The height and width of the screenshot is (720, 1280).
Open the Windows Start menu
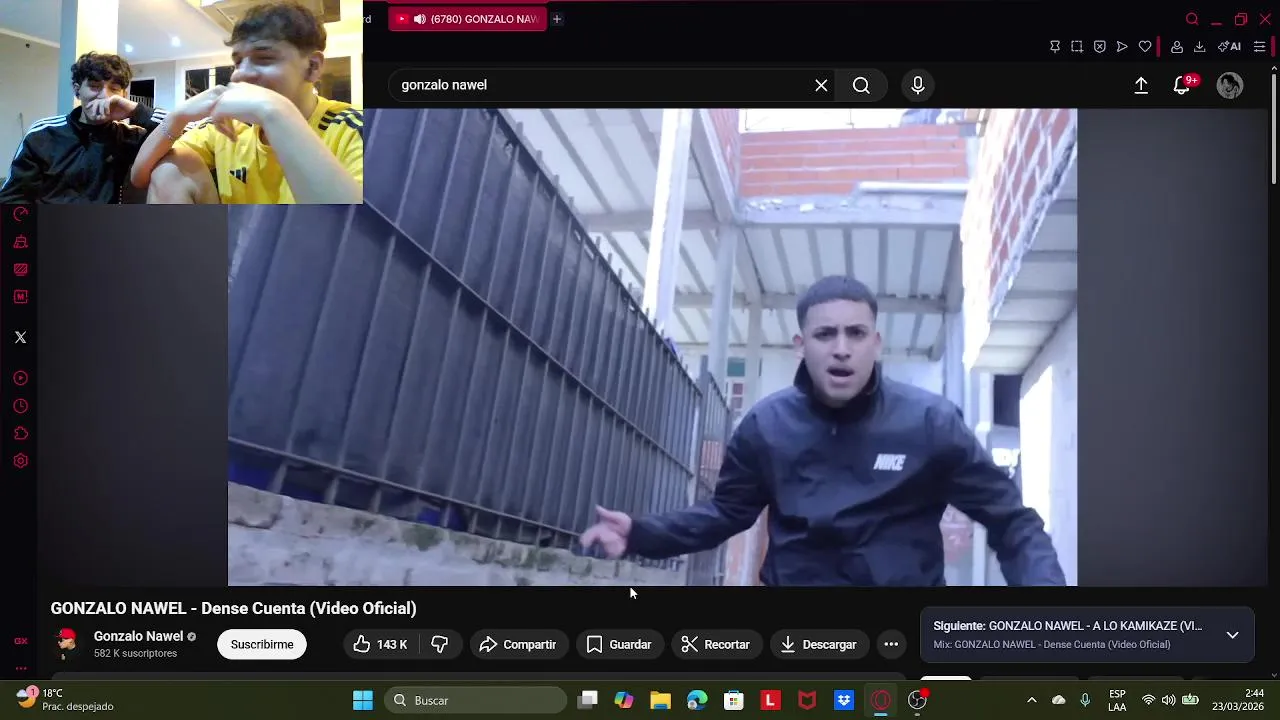[363, 700]
